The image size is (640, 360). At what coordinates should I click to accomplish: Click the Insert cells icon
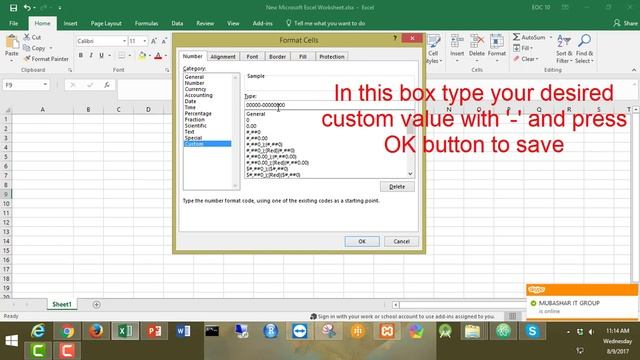click(x=457, y=42)
